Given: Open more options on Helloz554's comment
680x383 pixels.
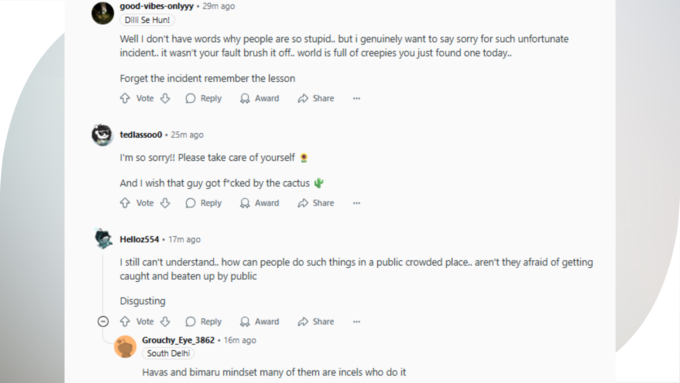Looking at the screenshot, I should pyautogui.click(x=356, y=321).
